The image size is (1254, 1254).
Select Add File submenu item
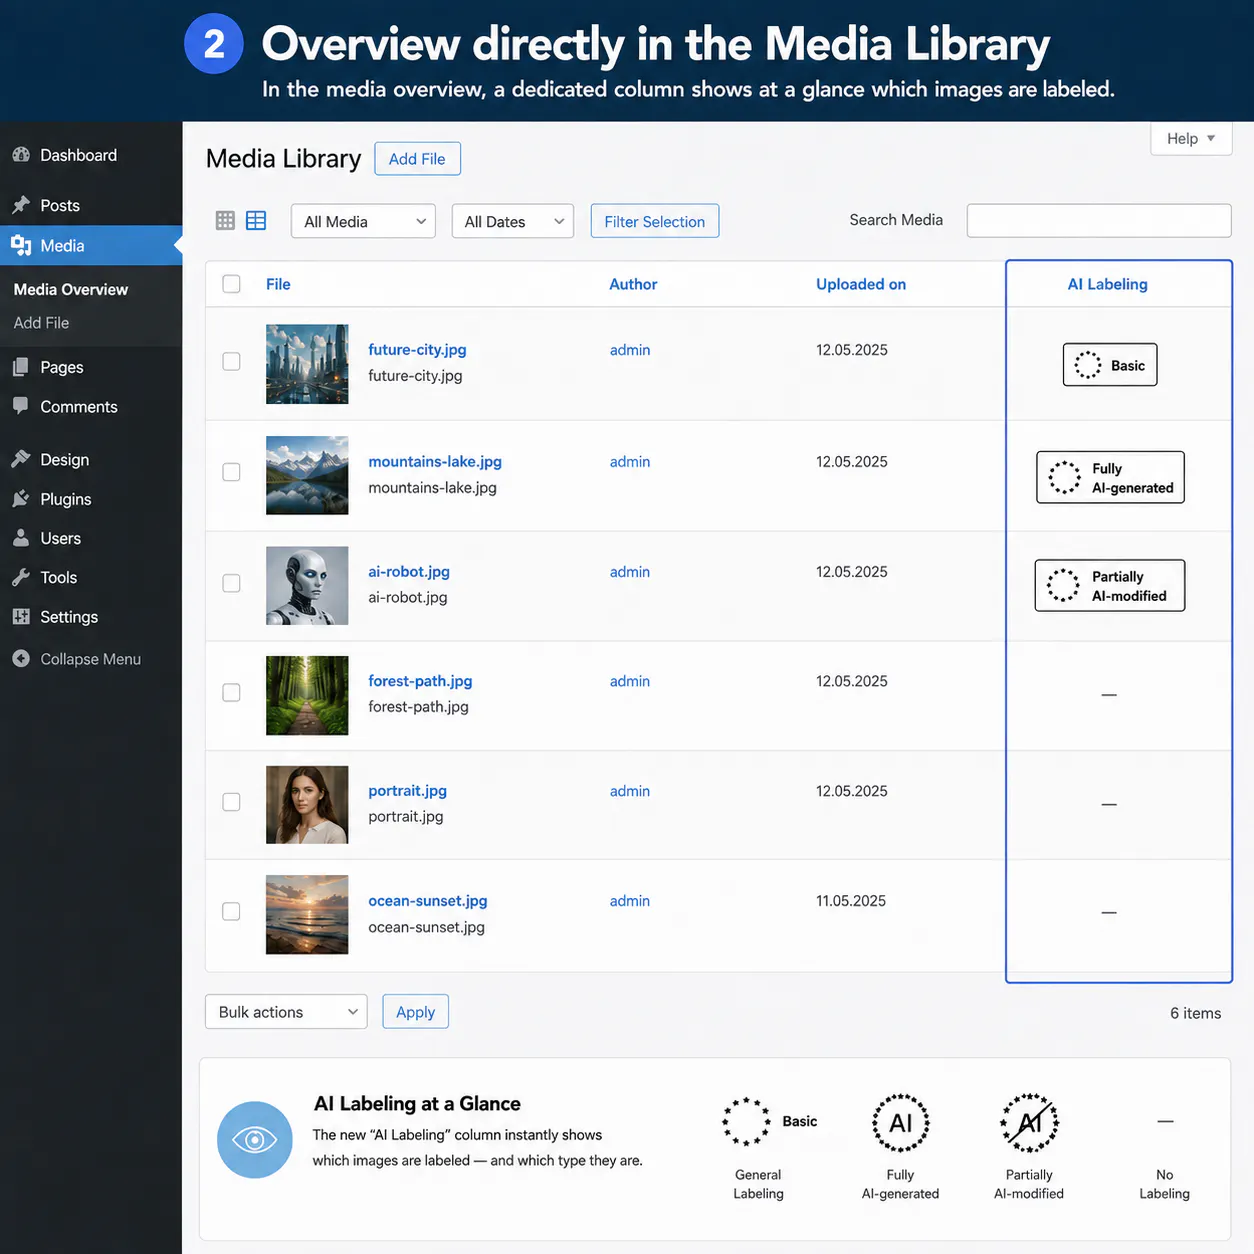pyautogui.click(x=41, y=323)
